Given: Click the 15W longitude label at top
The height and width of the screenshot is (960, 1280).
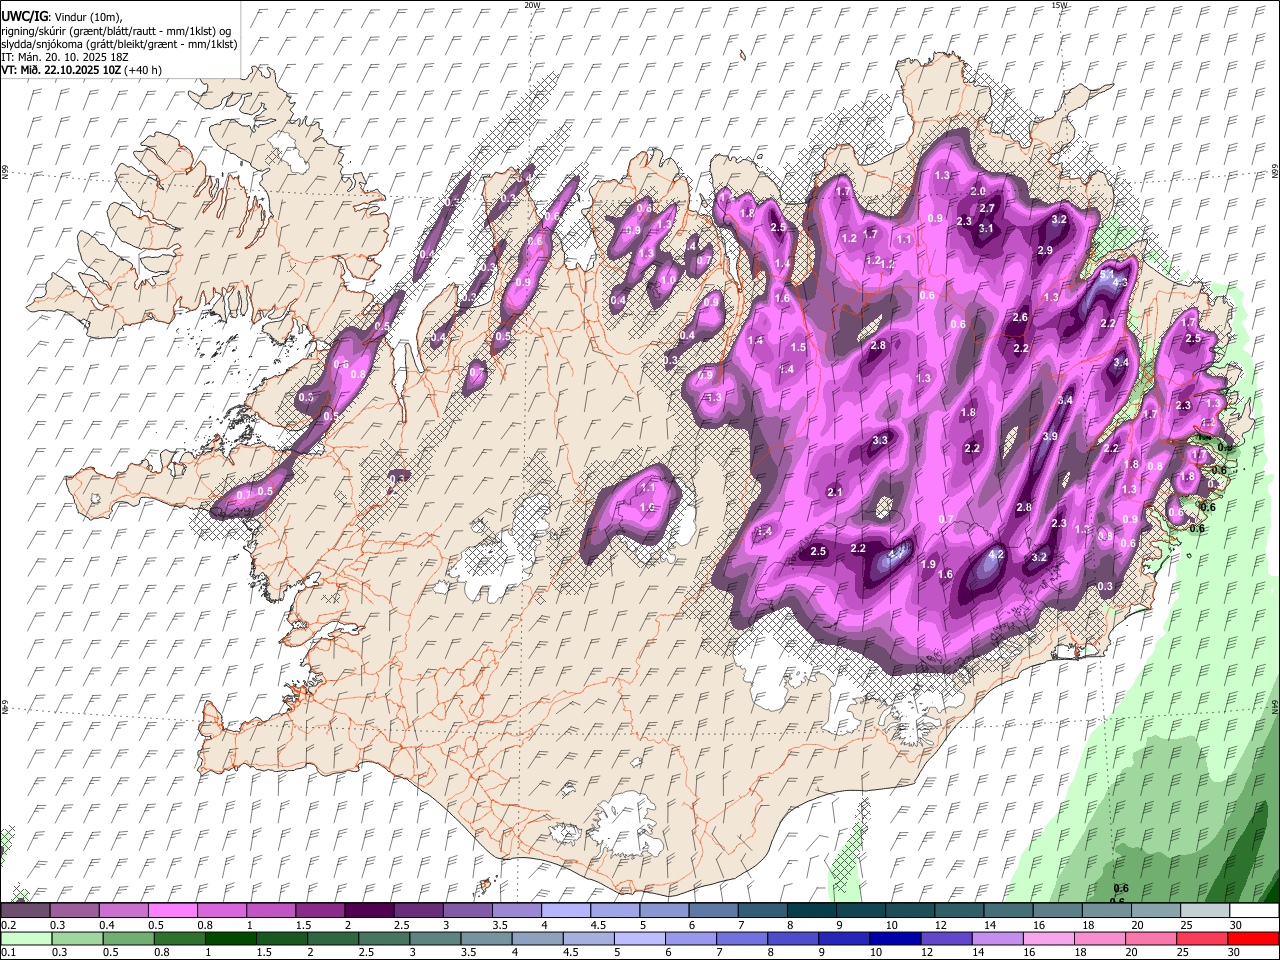Looking at the screenshot, I should [x=1060, y=5].
